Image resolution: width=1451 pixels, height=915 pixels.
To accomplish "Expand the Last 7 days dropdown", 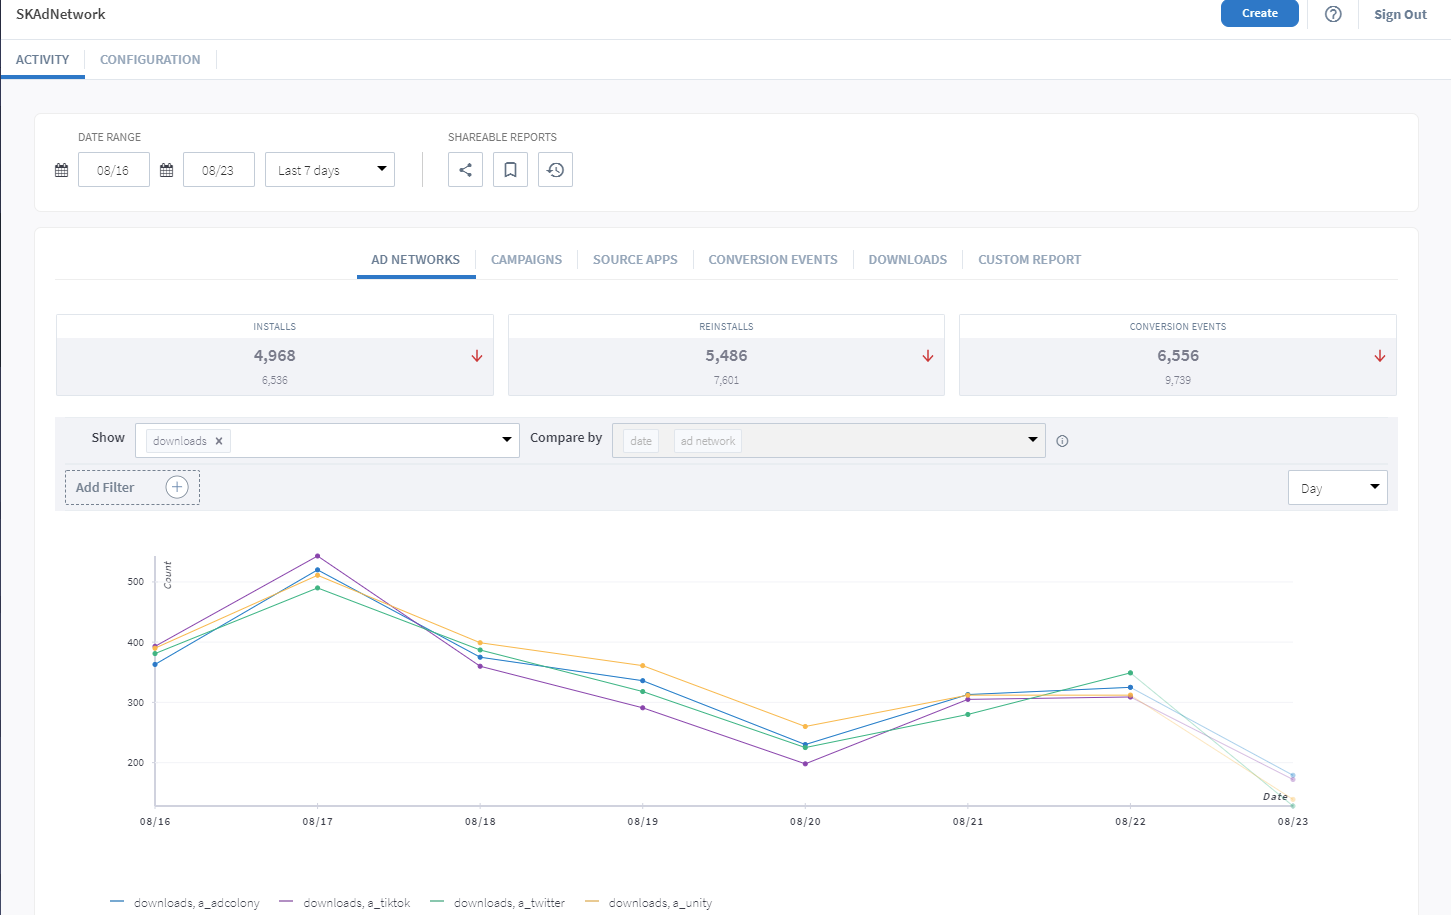I will pyautogui.click(x=330, y=170).
